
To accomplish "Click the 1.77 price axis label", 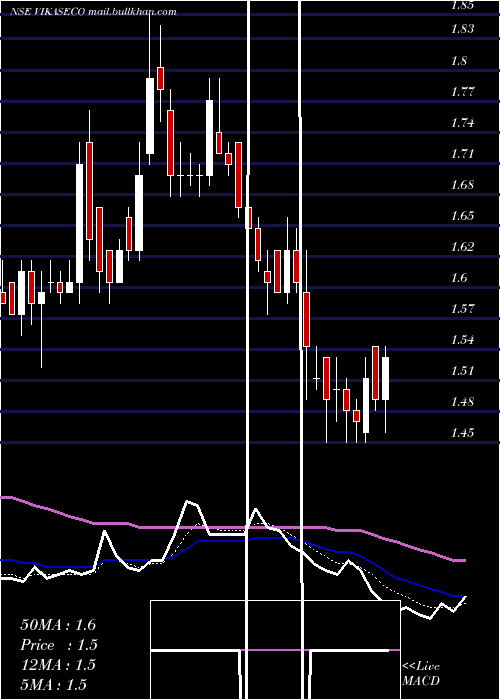I will click(x=462, y=92).
